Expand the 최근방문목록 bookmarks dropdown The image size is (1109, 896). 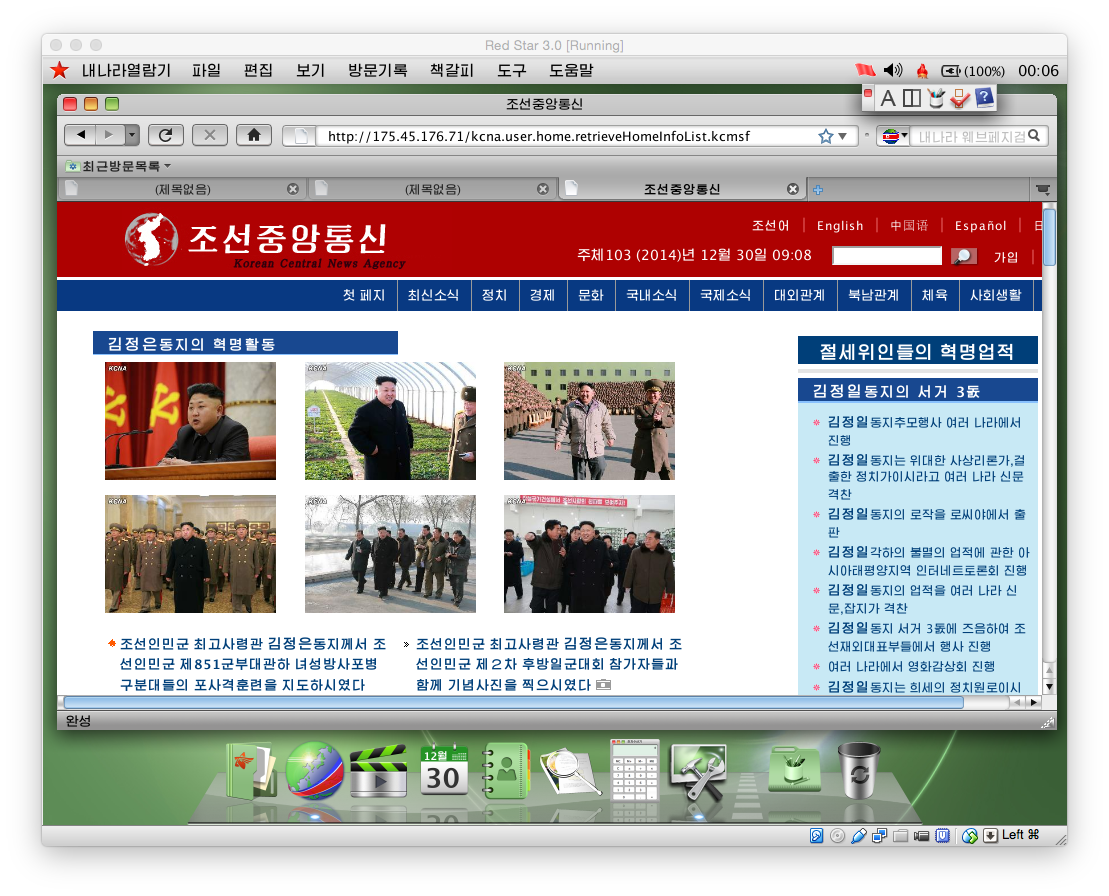[118, 165]
